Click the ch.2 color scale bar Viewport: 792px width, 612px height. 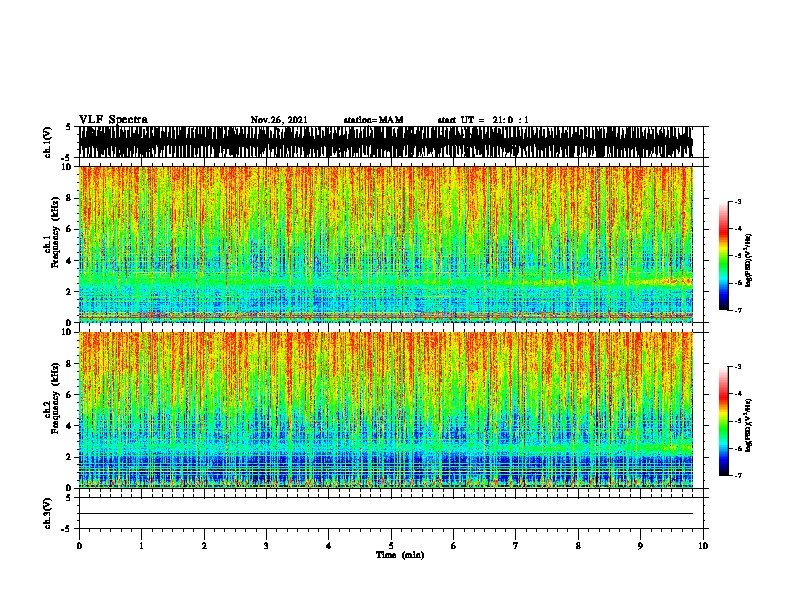(x=723, y=421)
